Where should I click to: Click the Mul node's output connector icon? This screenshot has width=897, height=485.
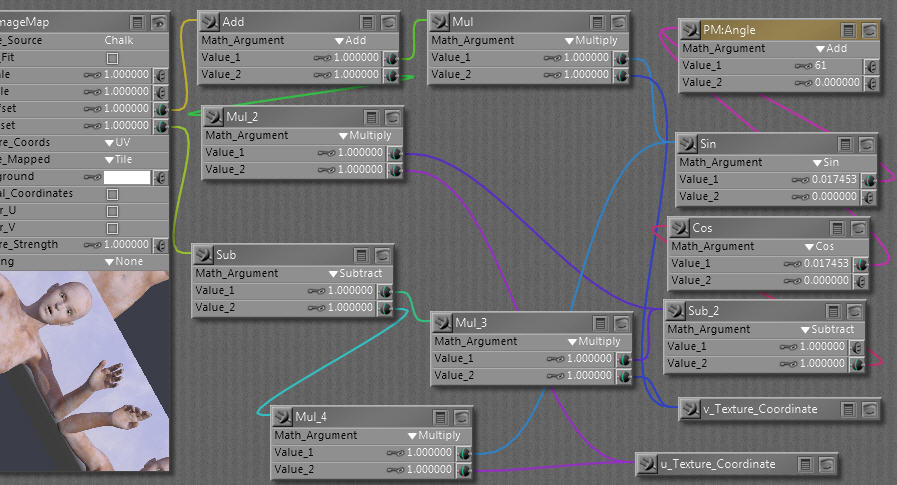tap(439, 22)
